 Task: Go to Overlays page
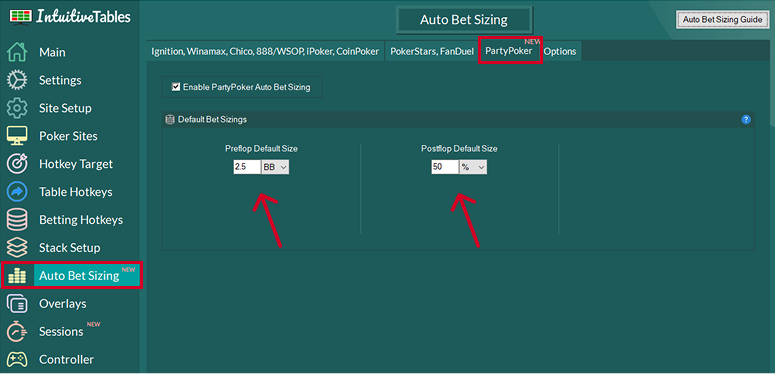point(63,303)
